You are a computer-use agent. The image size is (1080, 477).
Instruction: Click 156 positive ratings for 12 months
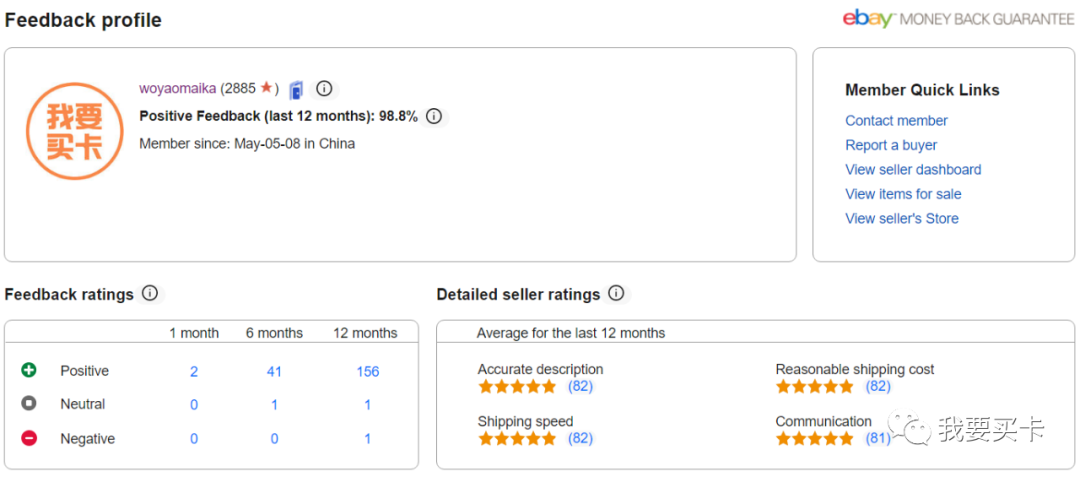pos(367,371)
